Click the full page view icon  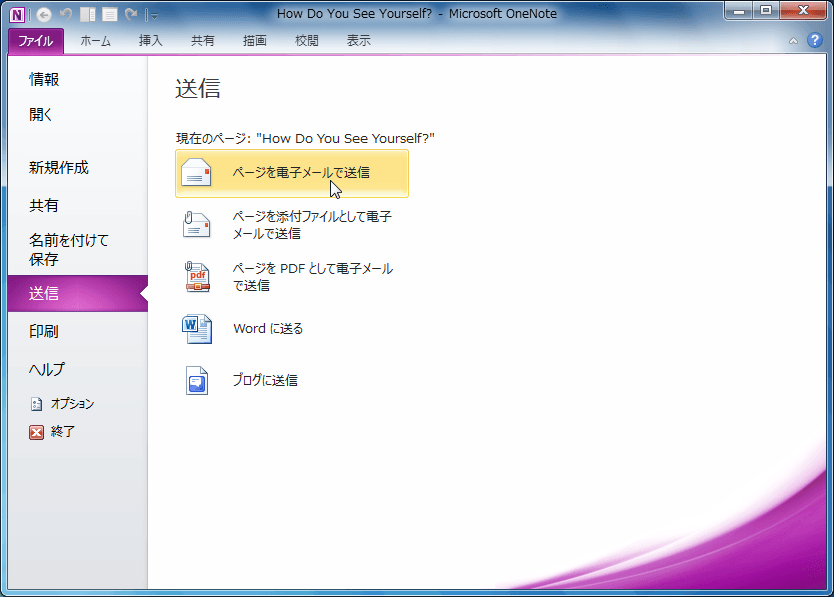click(110, 14)
